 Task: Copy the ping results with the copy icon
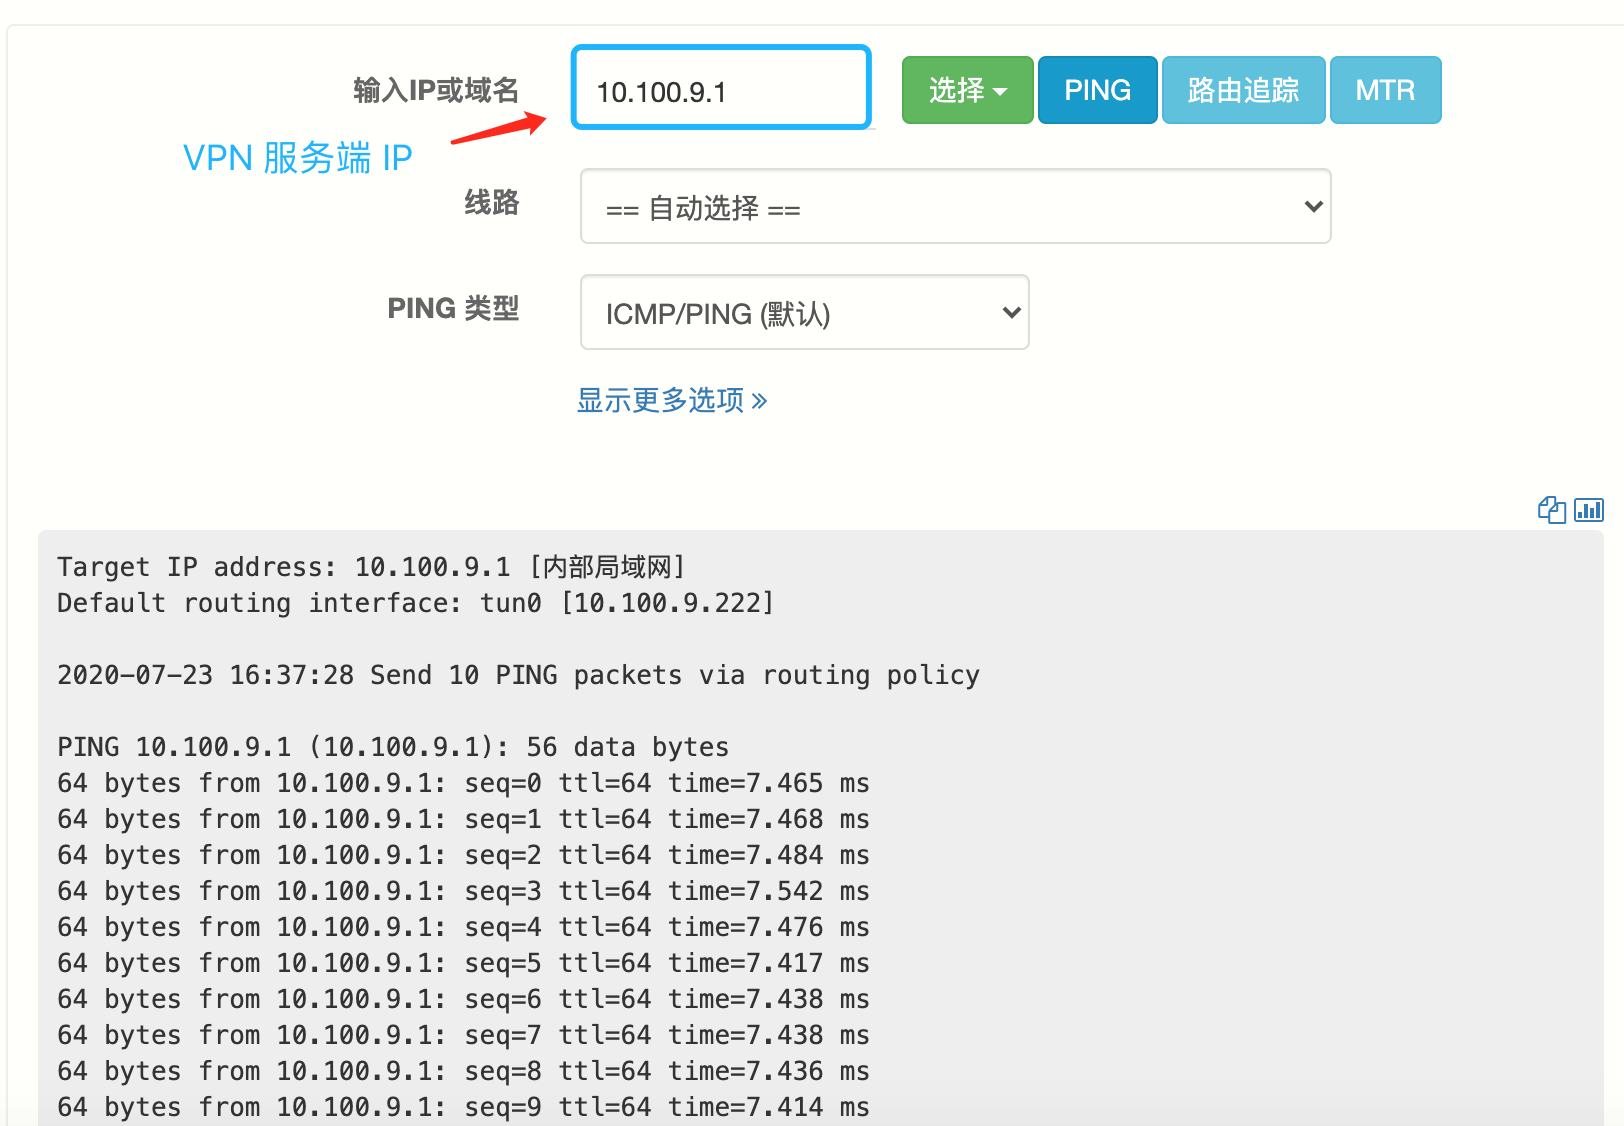pyautogui.click(x=1551, y=510)
